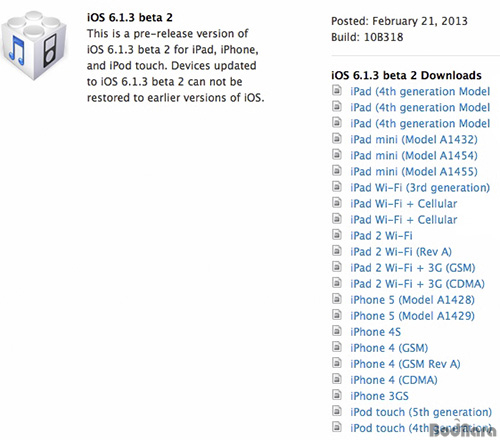Select iPhone 4 (GSM Rev A) download
Image resolution: width=500 pixels, height=440 pixels.
coord(405,364)
